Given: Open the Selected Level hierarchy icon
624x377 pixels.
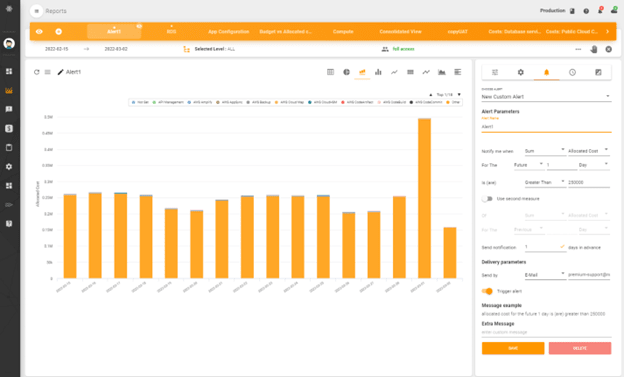Looking at the screenshot, I should click(186, 49).
